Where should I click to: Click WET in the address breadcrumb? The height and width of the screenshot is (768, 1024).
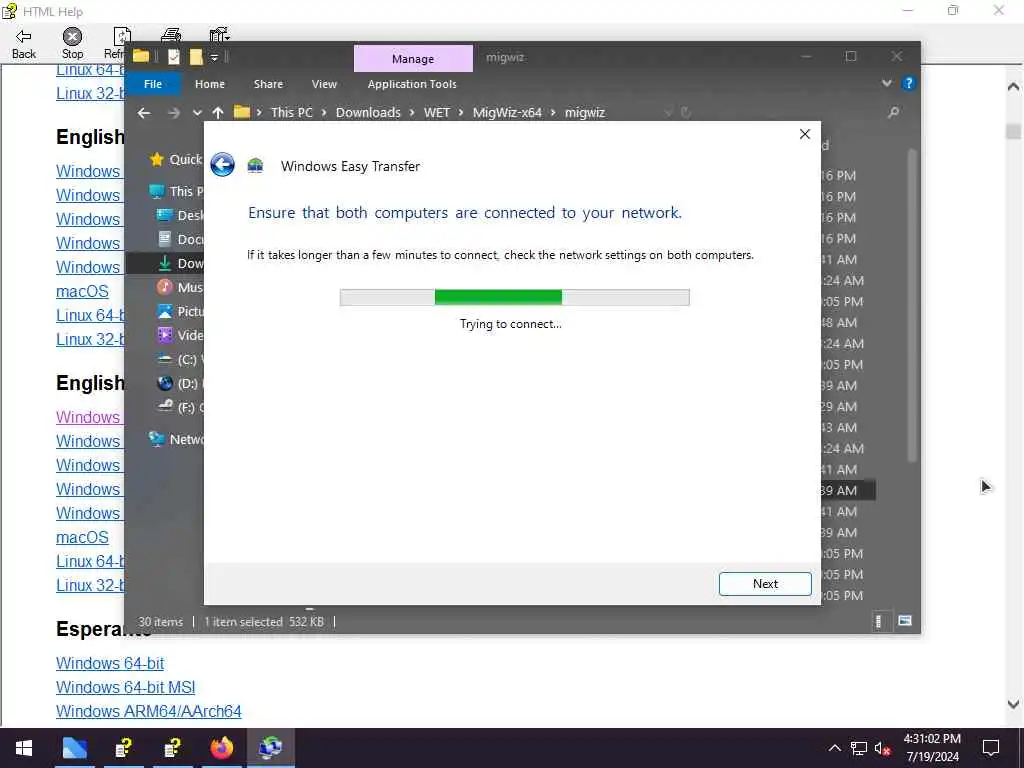click(437, 112)
